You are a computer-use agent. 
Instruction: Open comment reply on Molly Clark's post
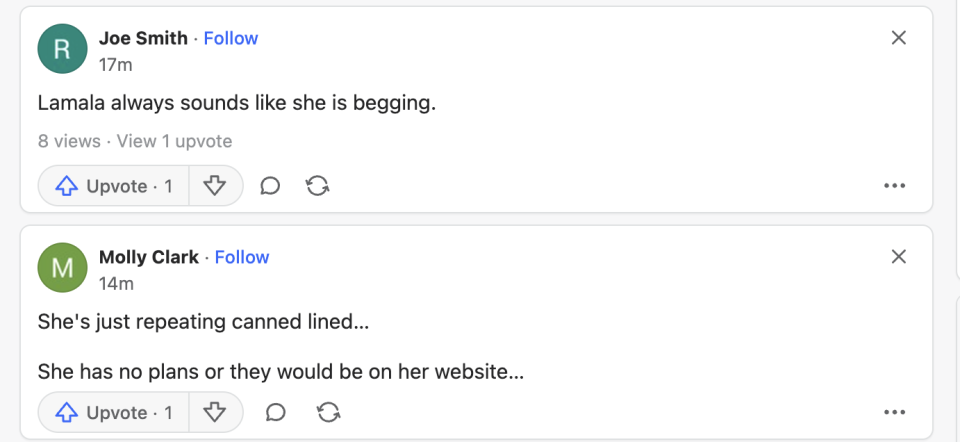[276, 413]
